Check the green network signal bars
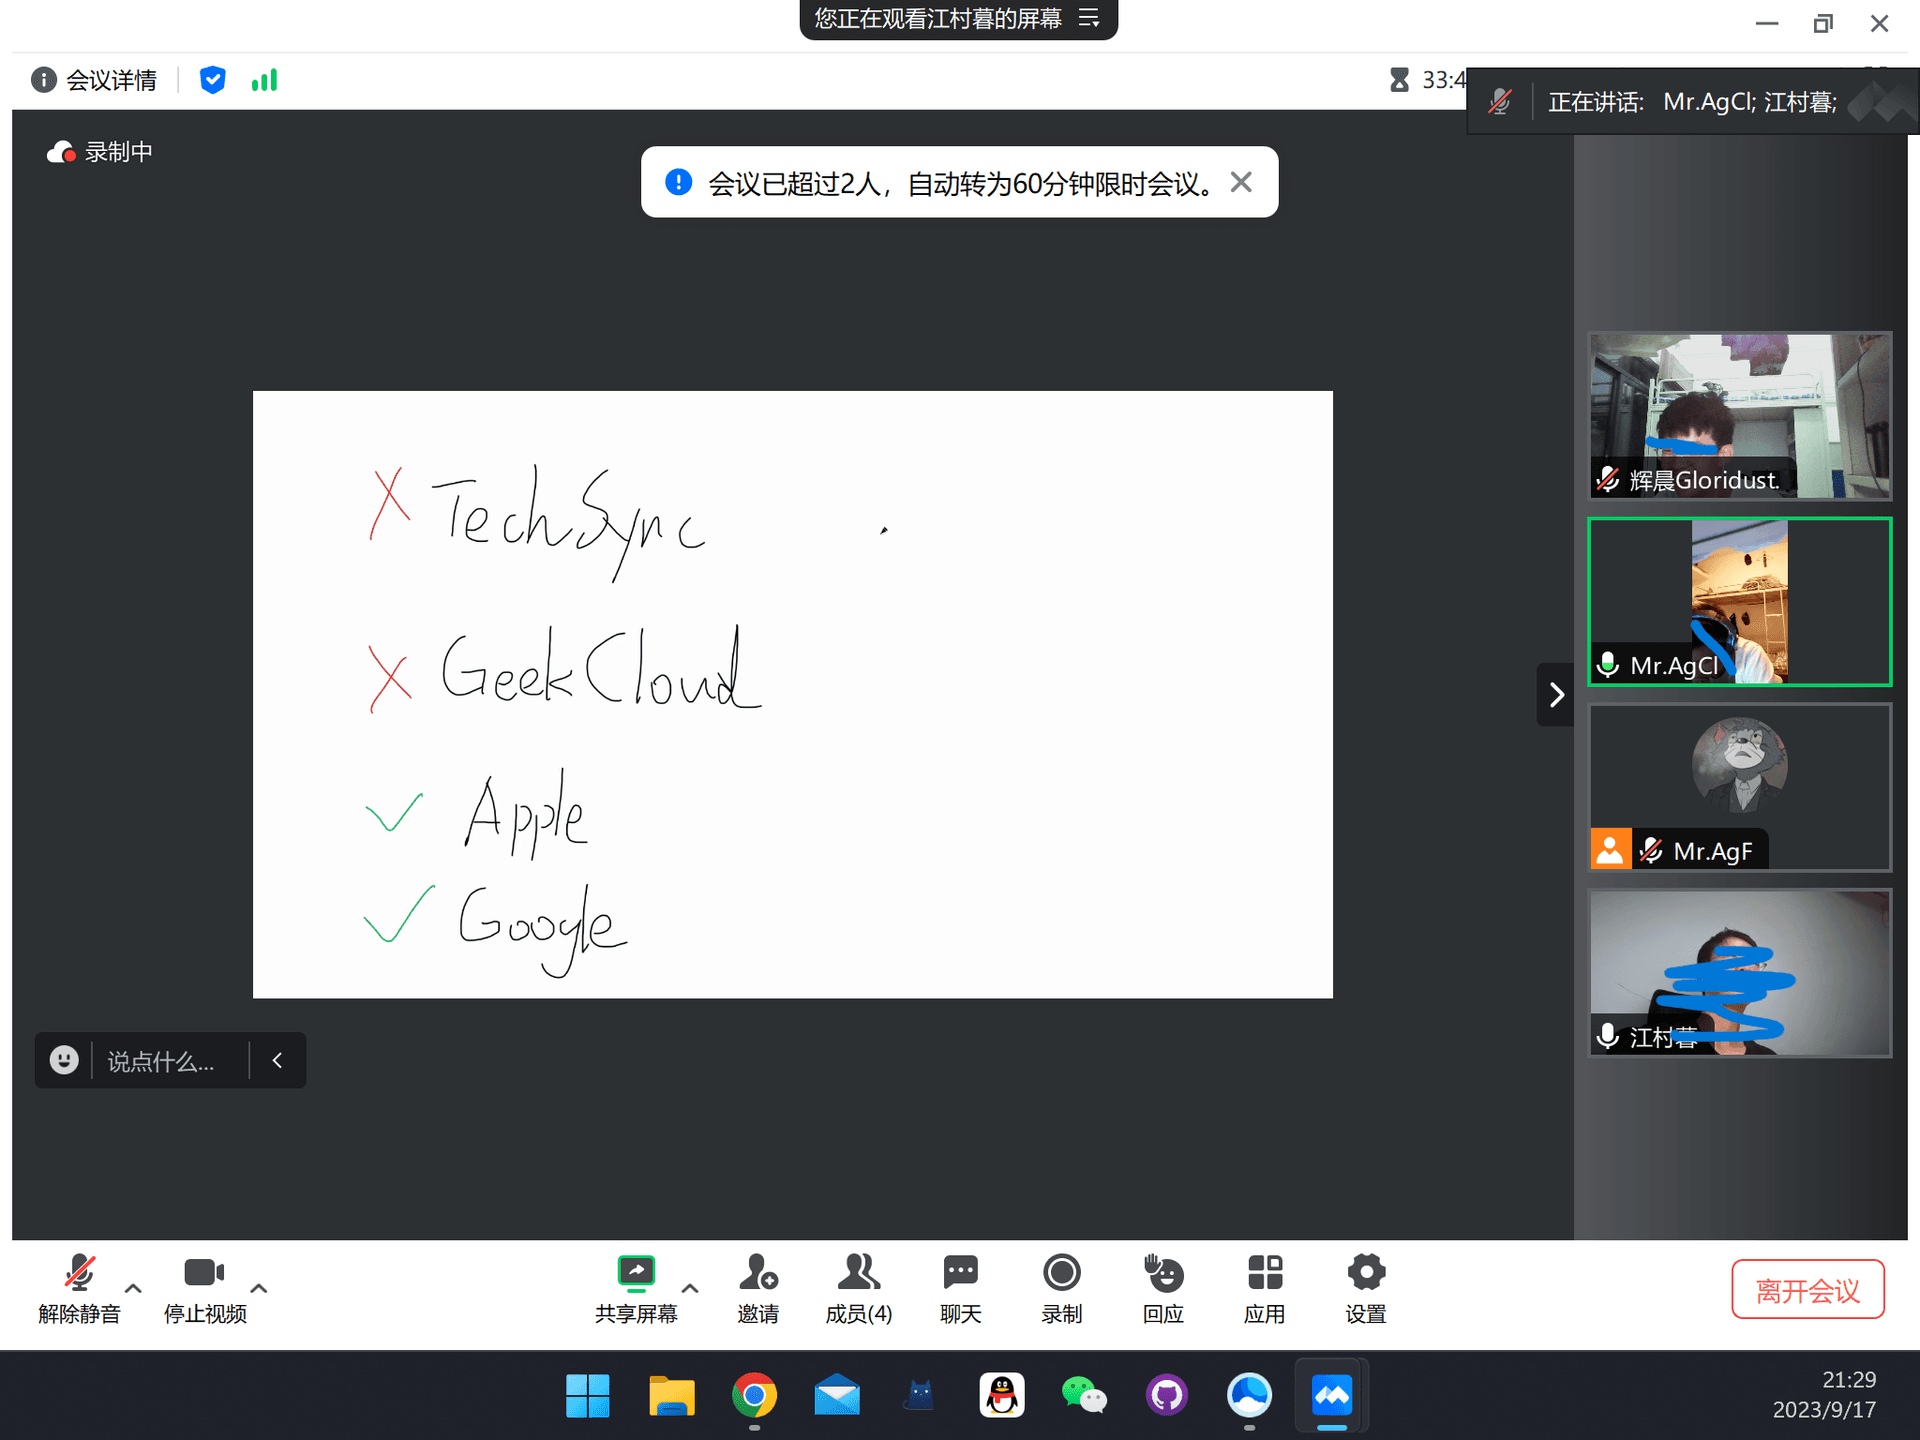Viewport: 1920px width, 1440px height. click(x=264, y=80)
